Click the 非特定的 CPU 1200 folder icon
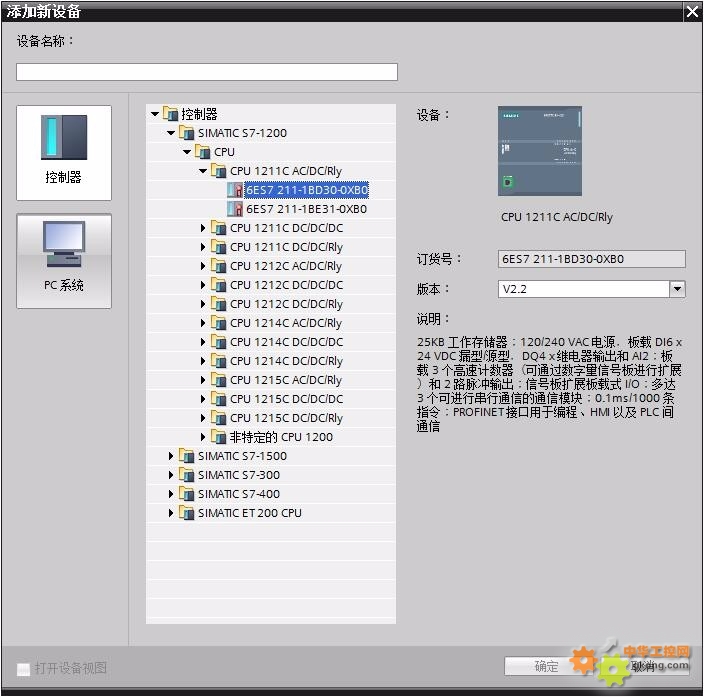The width and height of the screenshot is (704, 697). coord(219,437)
